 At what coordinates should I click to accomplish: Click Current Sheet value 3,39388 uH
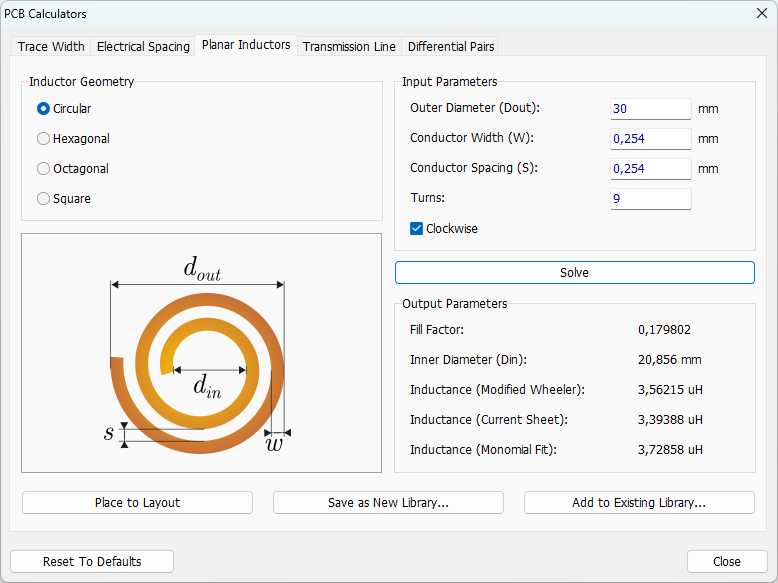670,420
